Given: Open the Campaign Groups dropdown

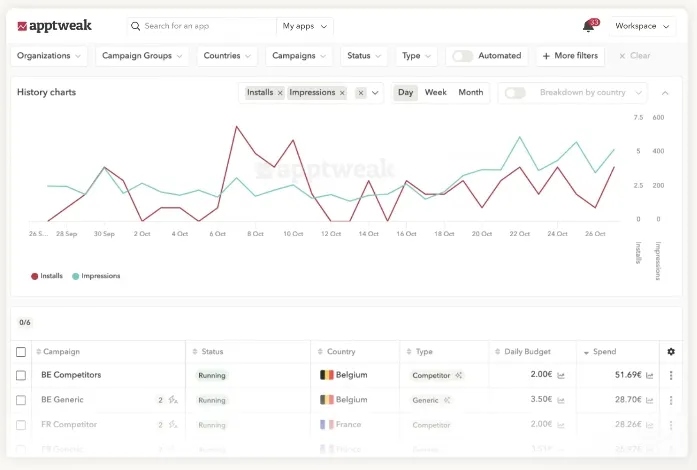Looking at the screenshot, I should point(141,56).
